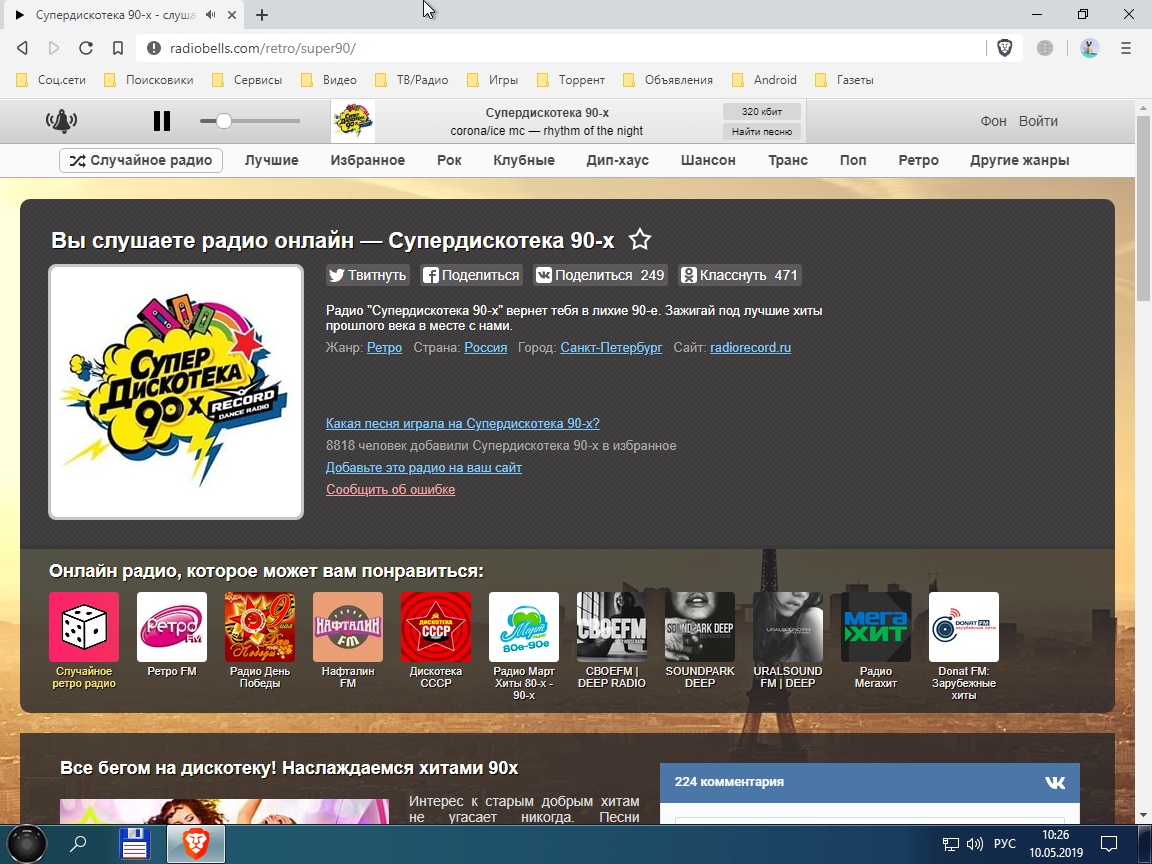The width and height of the screenshot is (1152, 864).
Task: Open the Избранное menu item
Action: point(367,160)
